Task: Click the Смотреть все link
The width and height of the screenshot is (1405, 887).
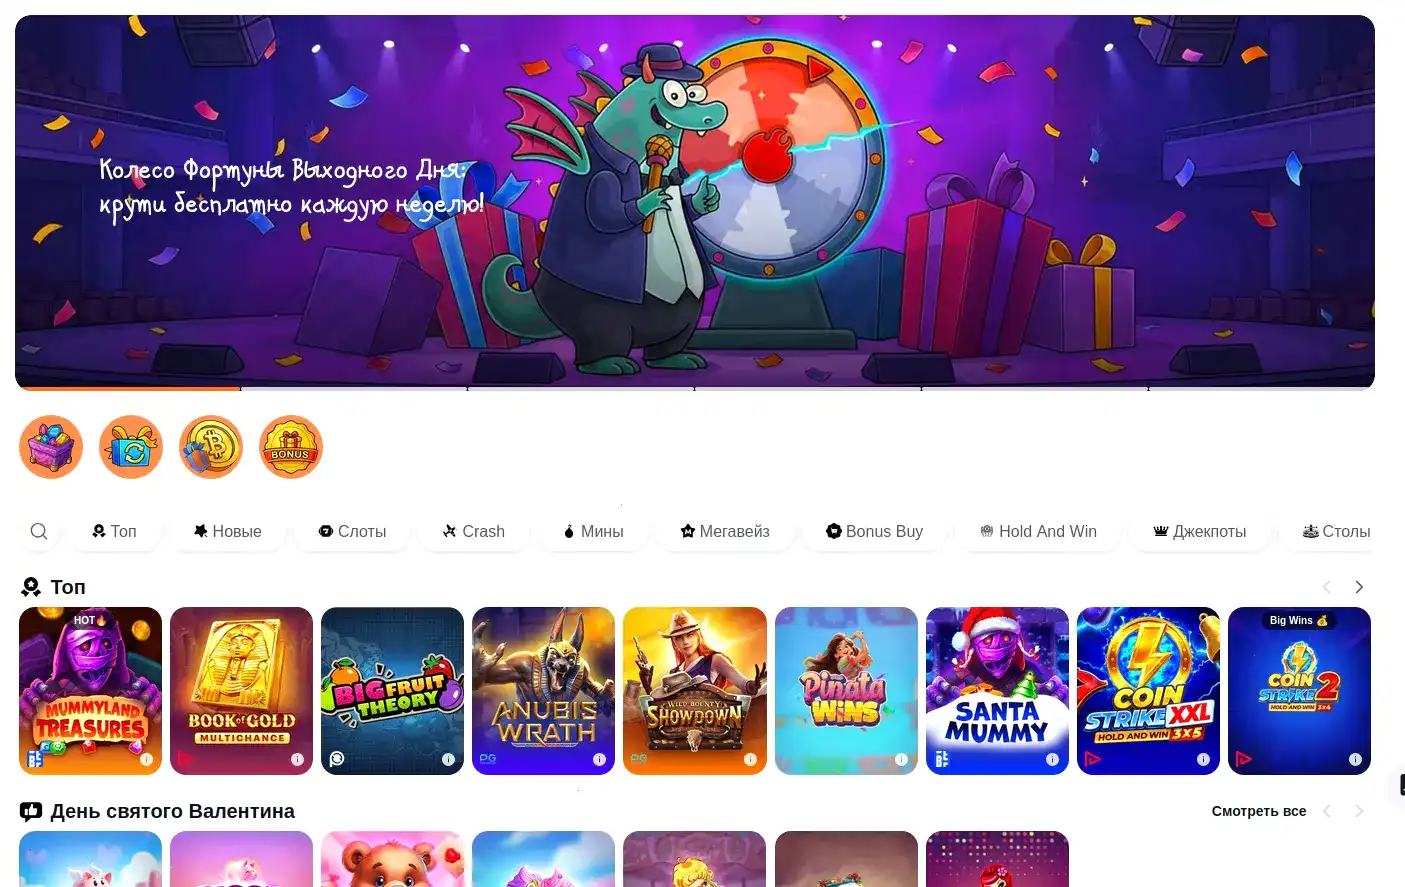Action: (x=1259, y=811)
